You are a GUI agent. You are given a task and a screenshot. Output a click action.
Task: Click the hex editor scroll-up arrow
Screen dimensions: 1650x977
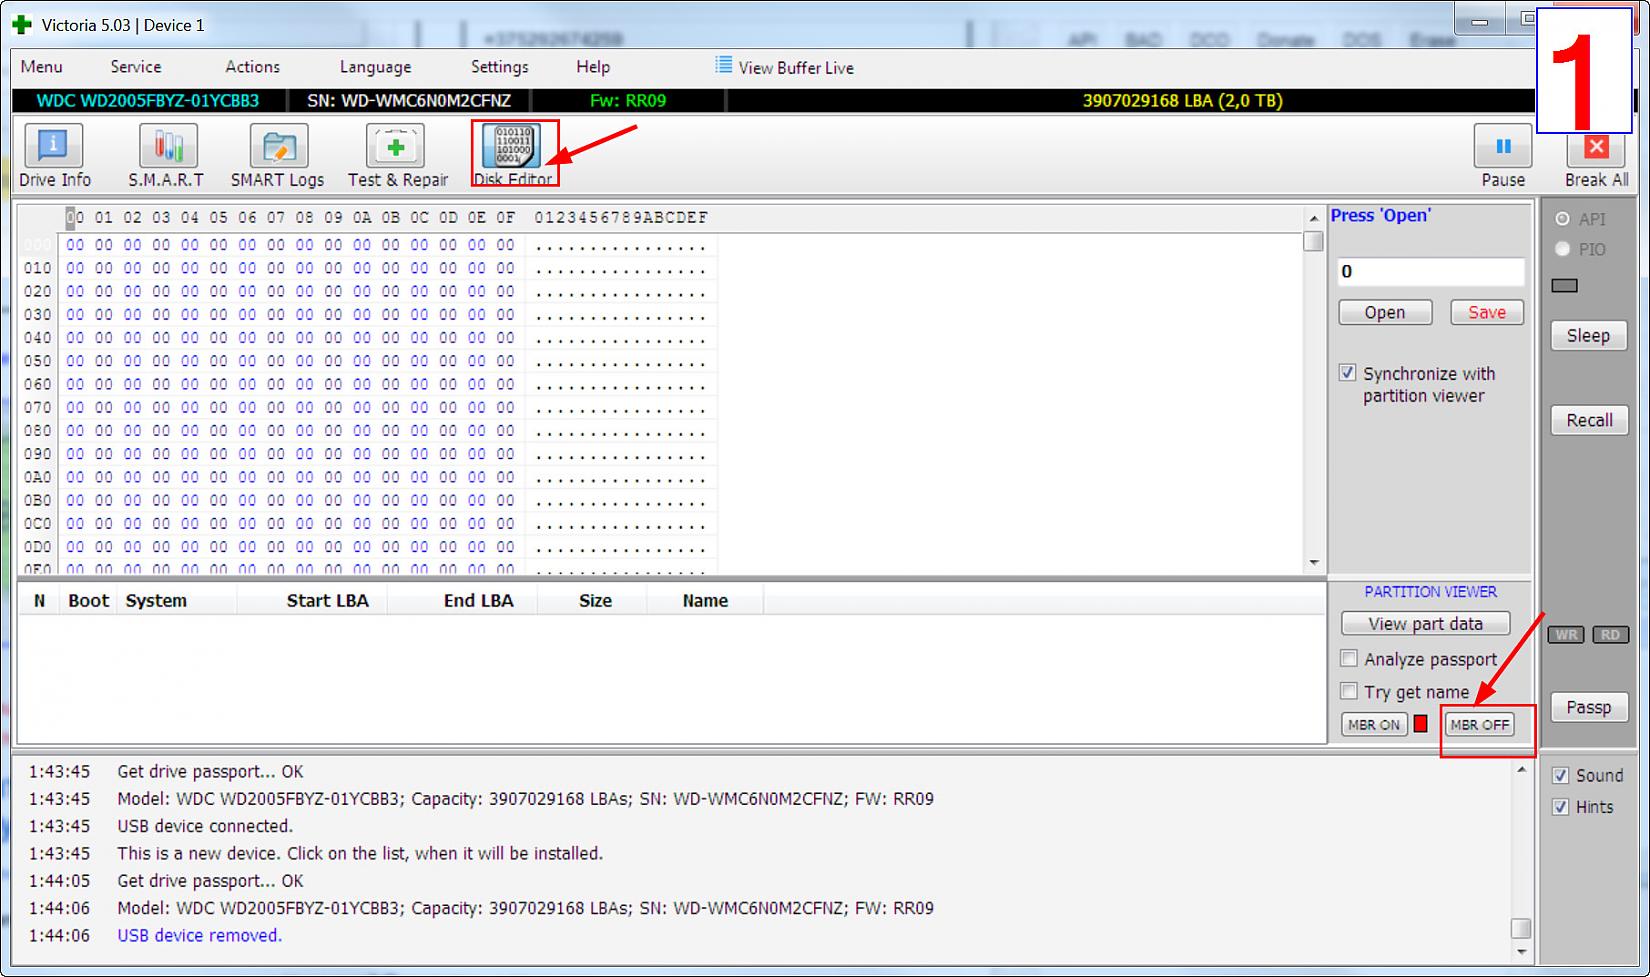pos(1314,218)
